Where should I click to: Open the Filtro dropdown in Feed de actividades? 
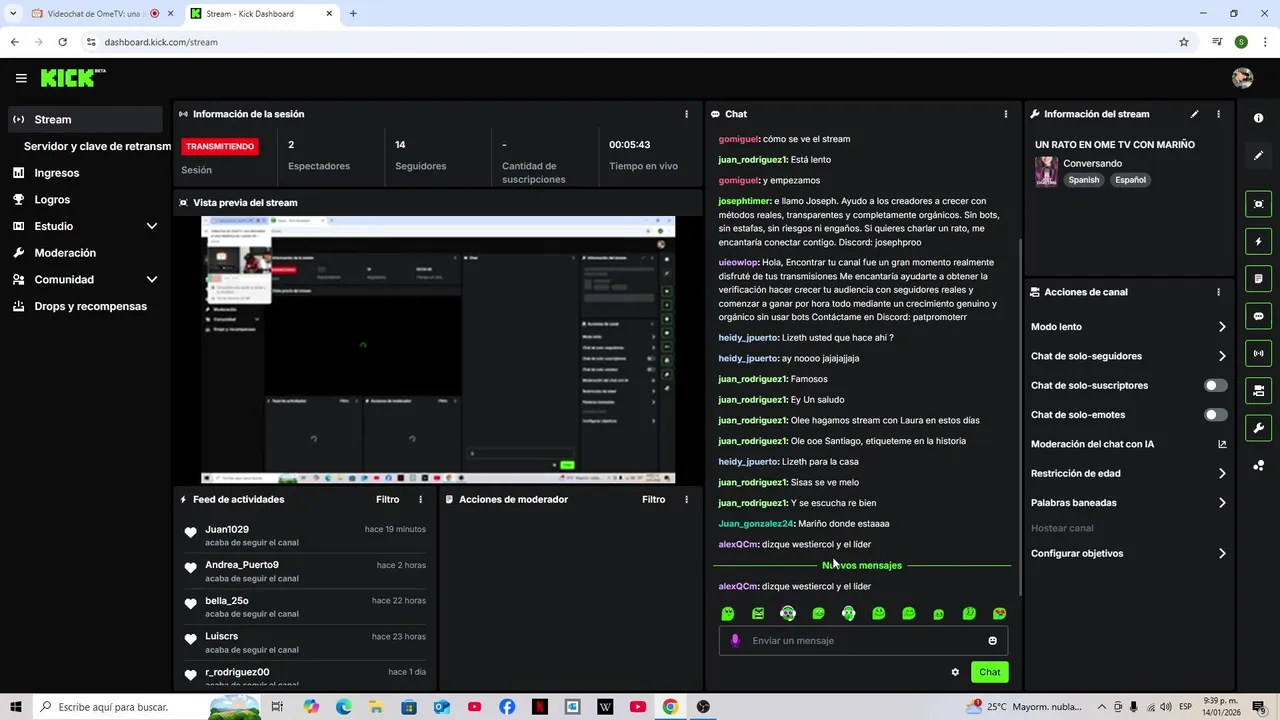pos(387,499)
